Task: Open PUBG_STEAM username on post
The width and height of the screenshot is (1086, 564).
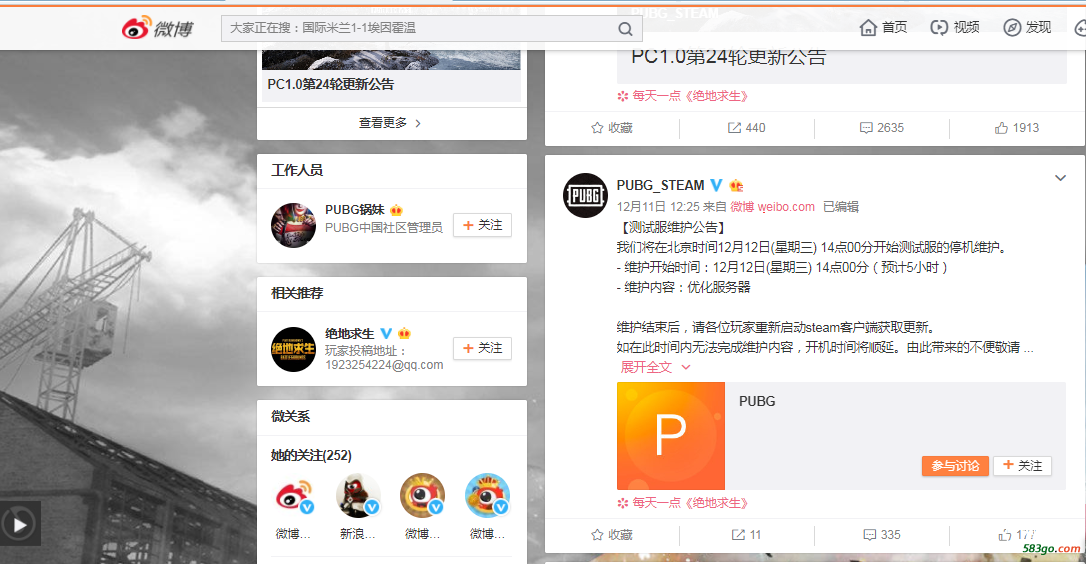Action: [x=660, y=186]
